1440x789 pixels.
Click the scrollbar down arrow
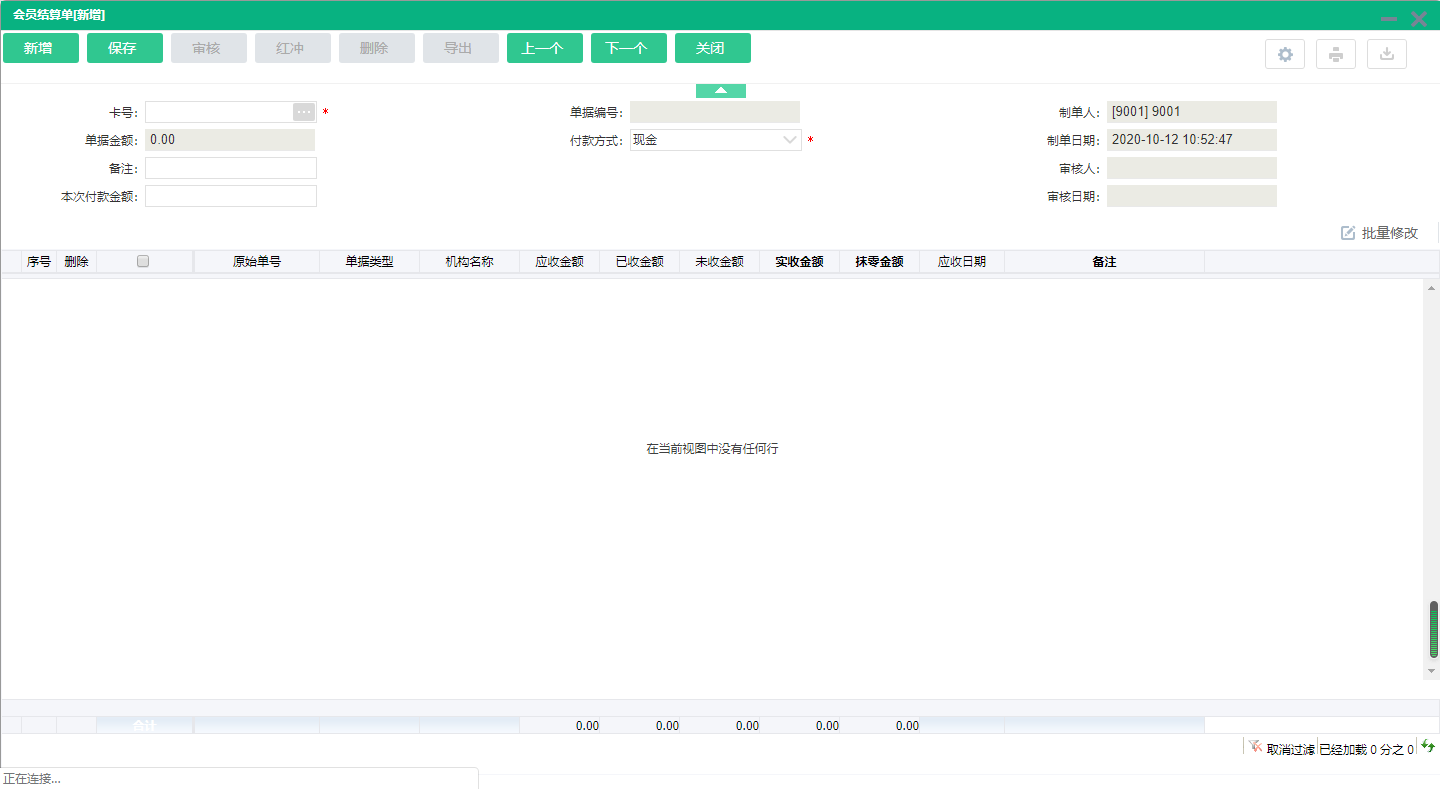(1432, 671)
